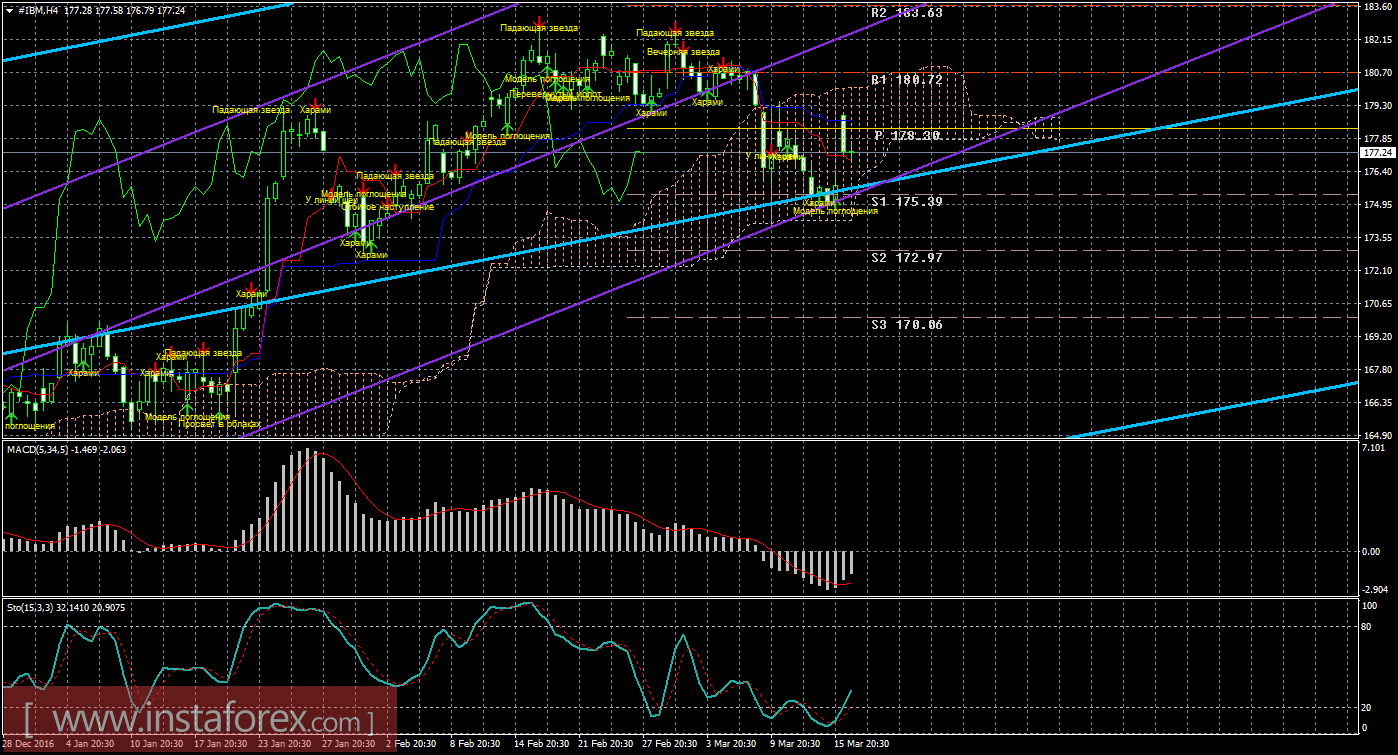The height and width of the screenshot is (755, 1398).
Task: Click the S2 172.97 support label
Action: point(906,257)
